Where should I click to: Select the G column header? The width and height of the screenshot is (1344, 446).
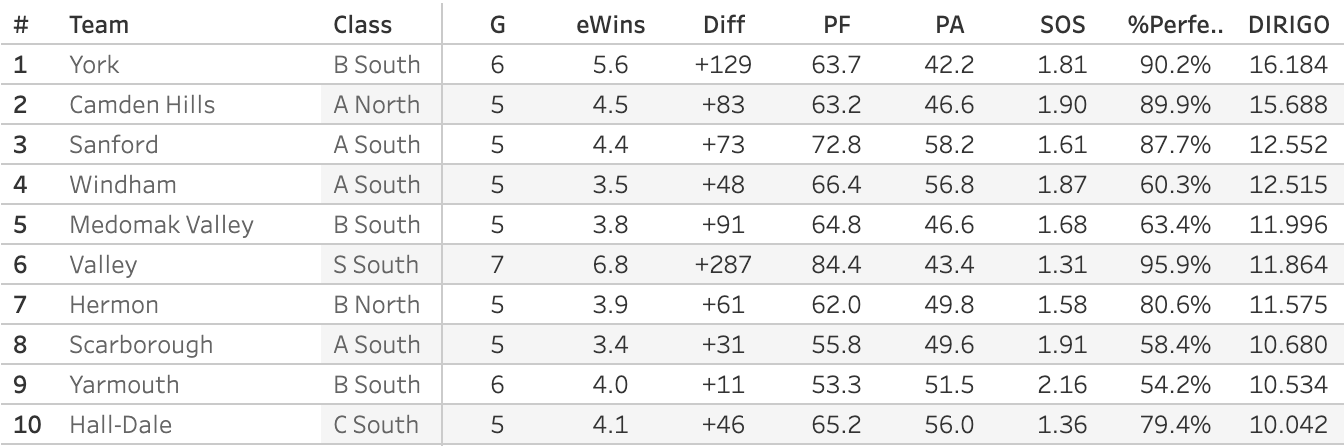click(x=497, y=25)
